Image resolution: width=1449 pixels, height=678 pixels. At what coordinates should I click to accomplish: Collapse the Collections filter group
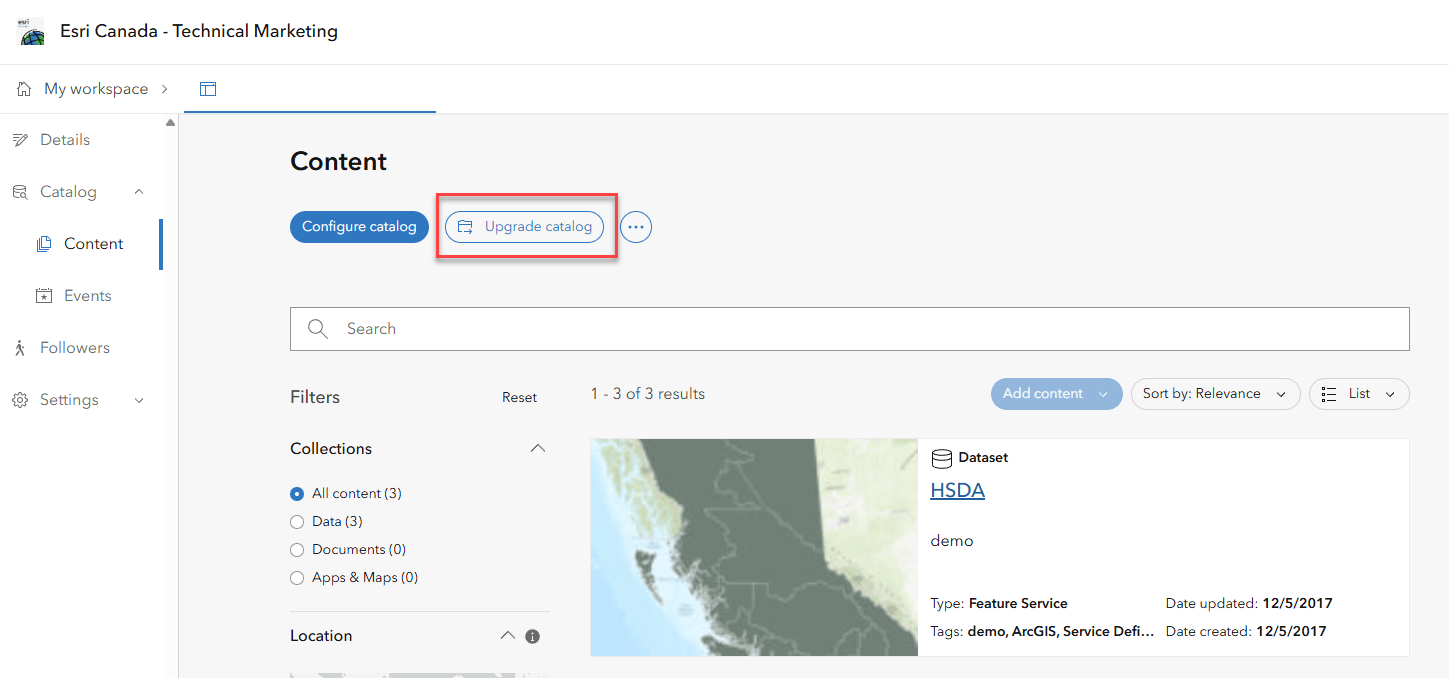coord(538,448)
